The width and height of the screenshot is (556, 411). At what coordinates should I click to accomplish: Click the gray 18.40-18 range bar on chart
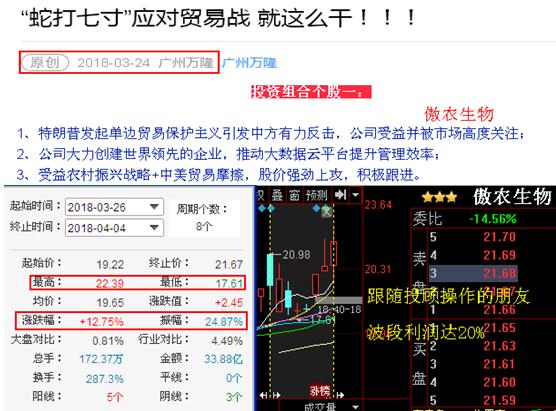[338, 300]
